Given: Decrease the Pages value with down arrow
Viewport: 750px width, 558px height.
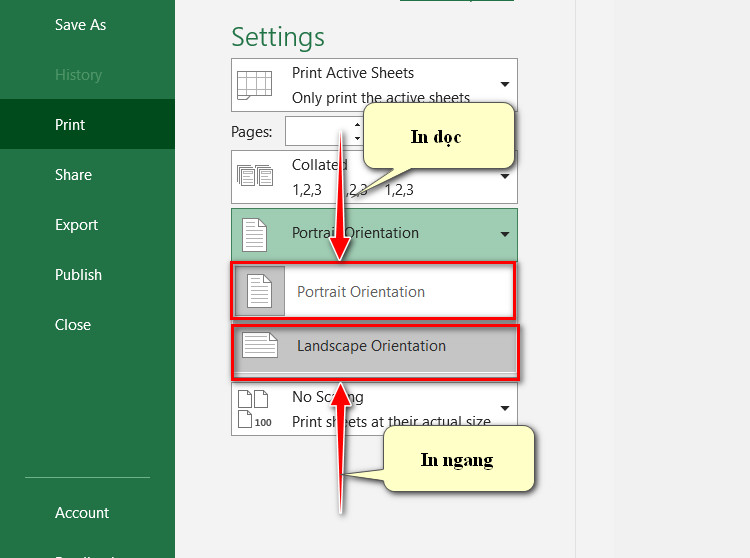Looking at the screenshot, I should tap(357, 138).
